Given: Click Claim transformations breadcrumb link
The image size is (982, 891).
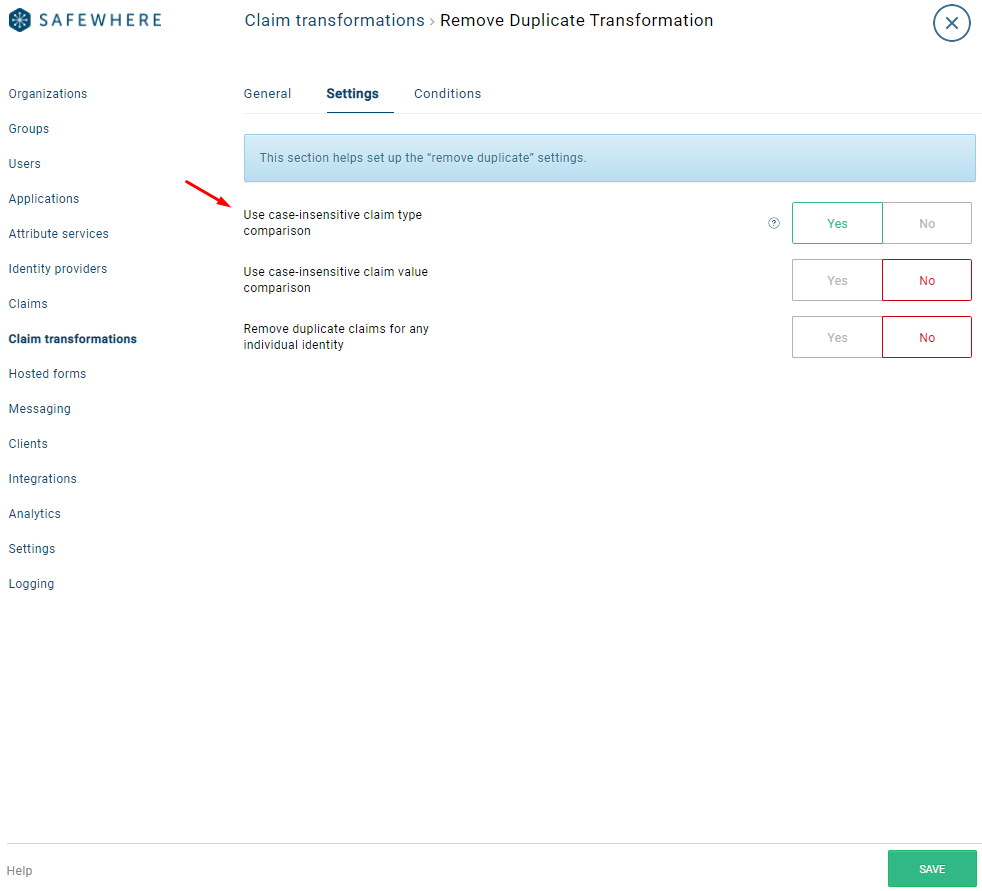Looking at the screenshot, I should click(334, 21).
